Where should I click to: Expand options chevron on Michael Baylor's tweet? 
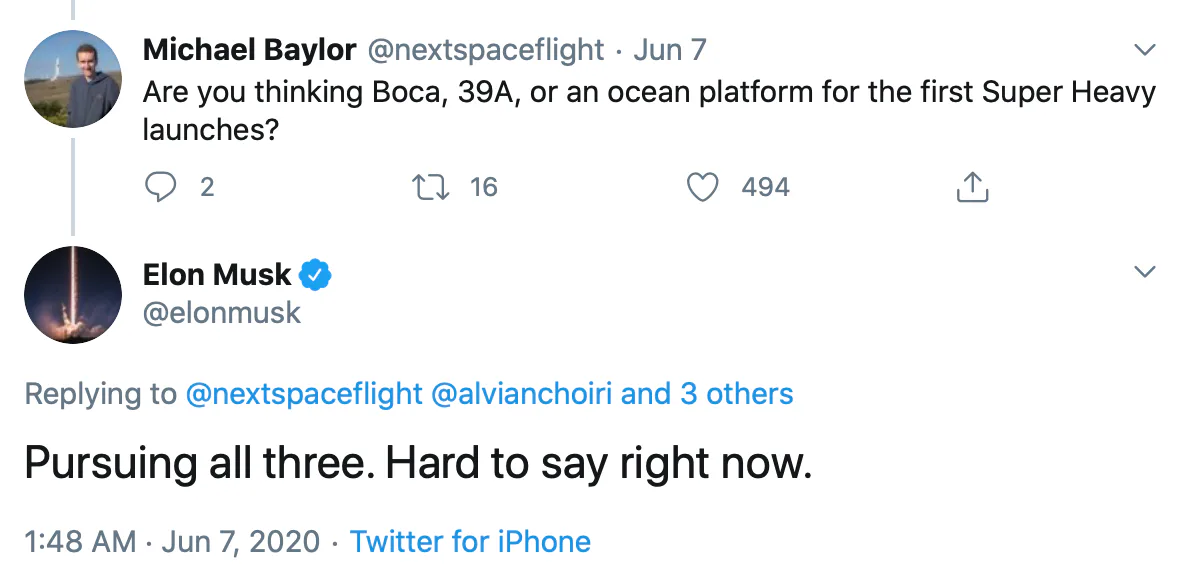point(1144,50)
